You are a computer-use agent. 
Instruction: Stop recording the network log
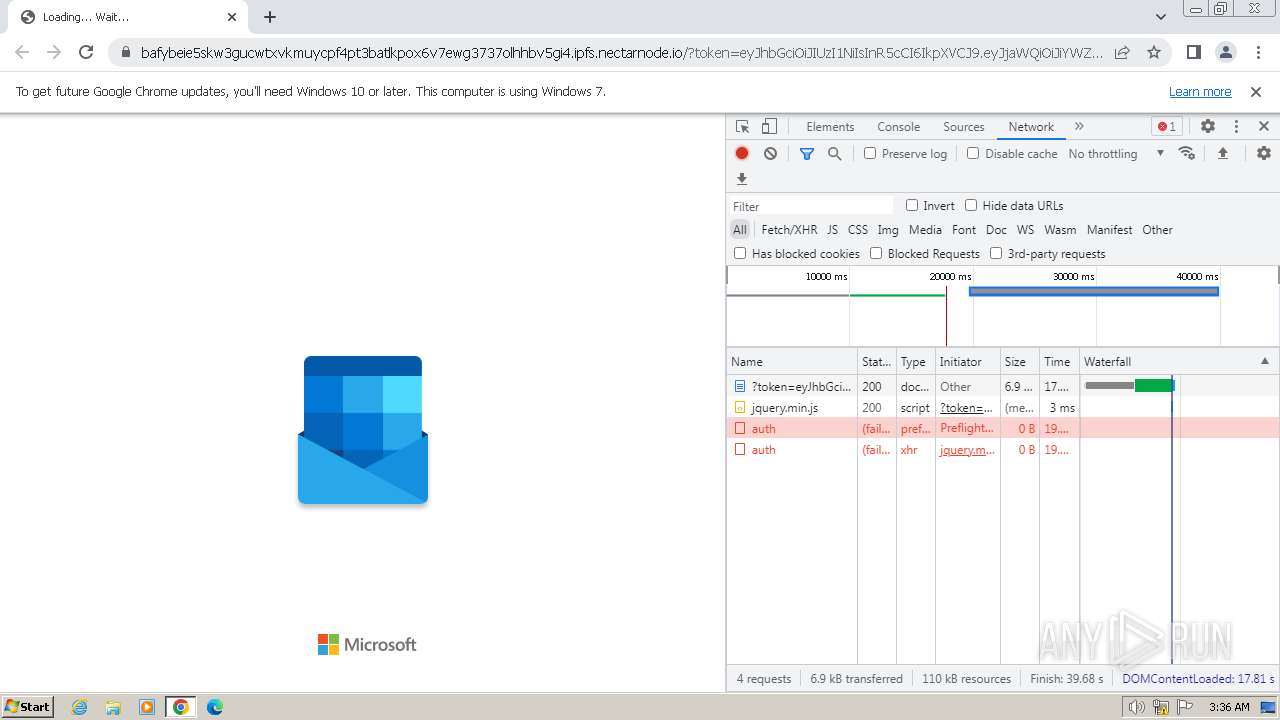[742, 153]
